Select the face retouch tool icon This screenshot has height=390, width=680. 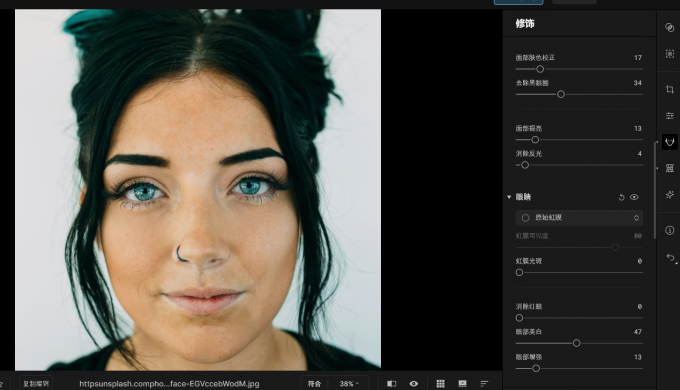coord(670,142)
